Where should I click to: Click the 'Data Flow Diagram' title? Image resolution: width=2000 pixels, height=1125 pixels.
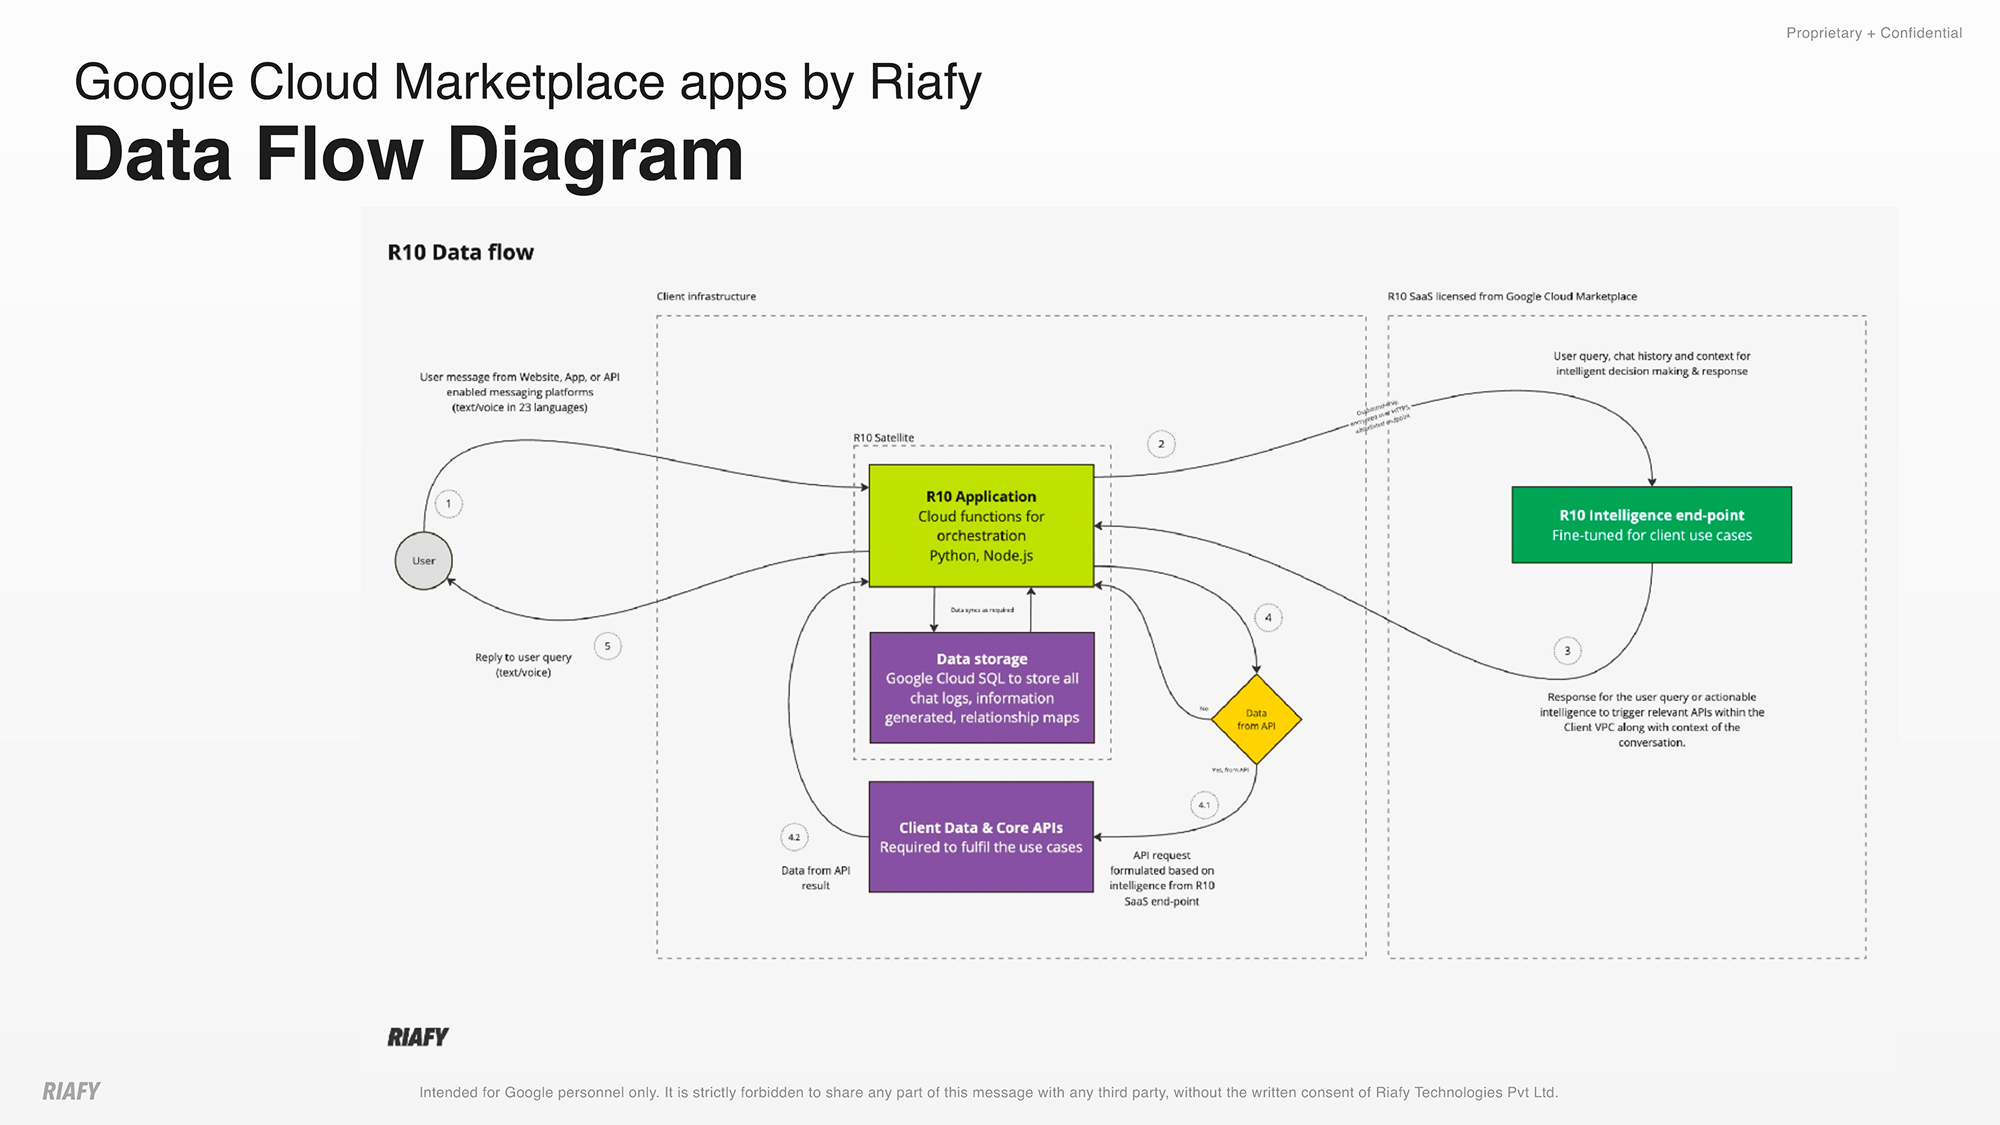pyautogui.click(x=408, y=154)
